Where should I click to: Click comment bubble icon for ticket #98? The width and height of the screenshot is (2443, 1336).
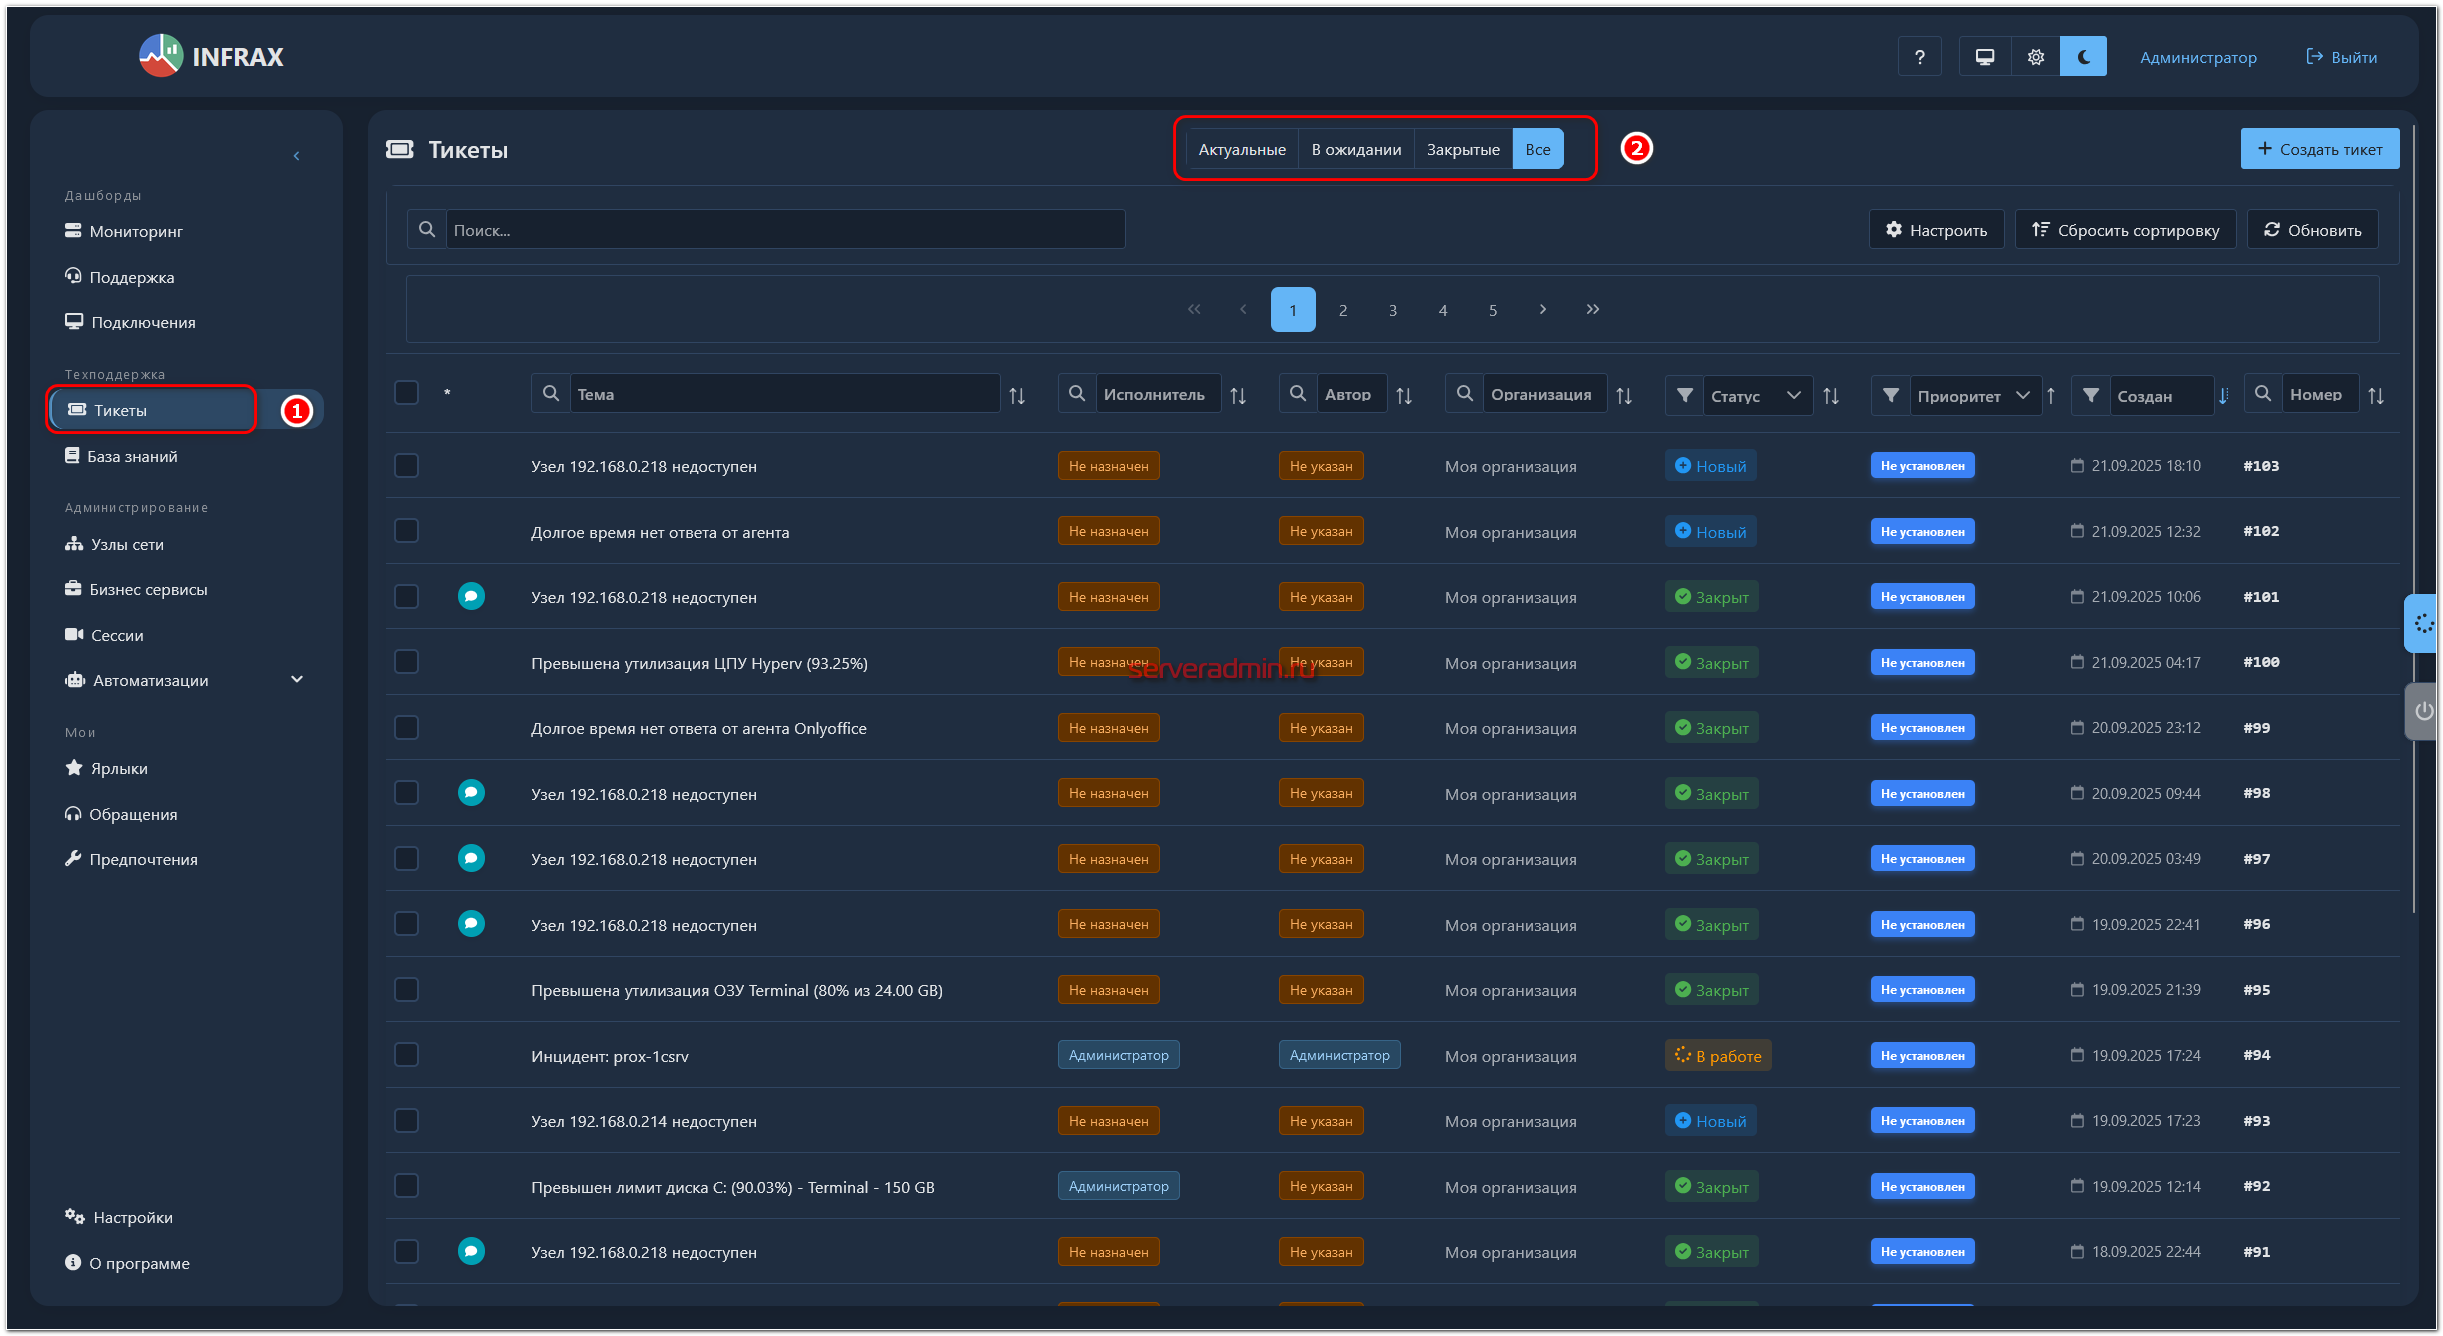pos(471,793)
